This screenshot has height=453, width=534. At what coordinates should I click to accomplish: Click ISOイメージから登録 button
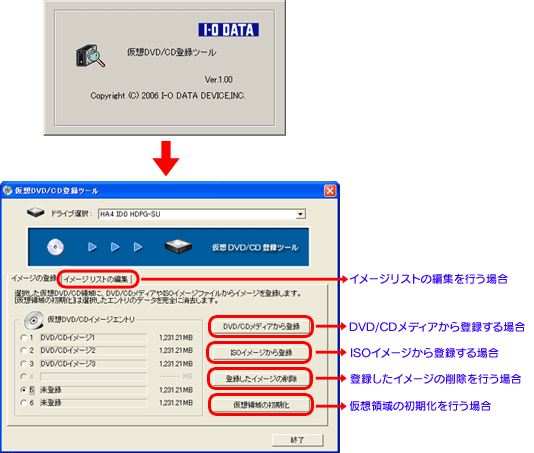261,353
